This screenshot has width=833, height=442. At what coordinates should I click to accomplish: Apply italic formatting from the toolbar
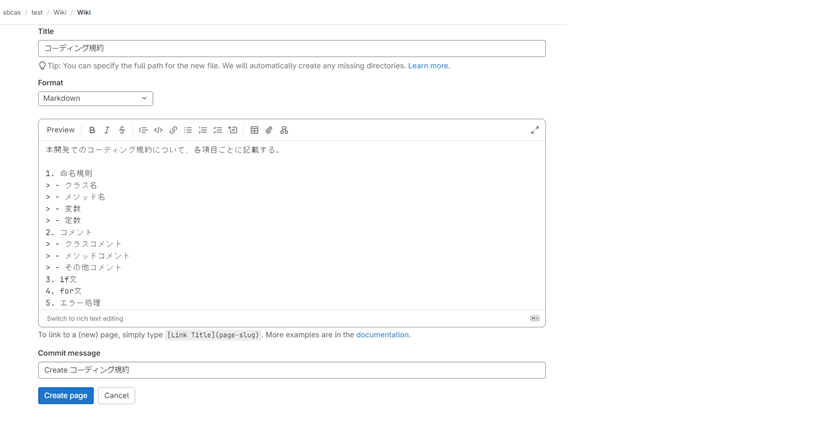pyautogui.click(x=107, y=130)
